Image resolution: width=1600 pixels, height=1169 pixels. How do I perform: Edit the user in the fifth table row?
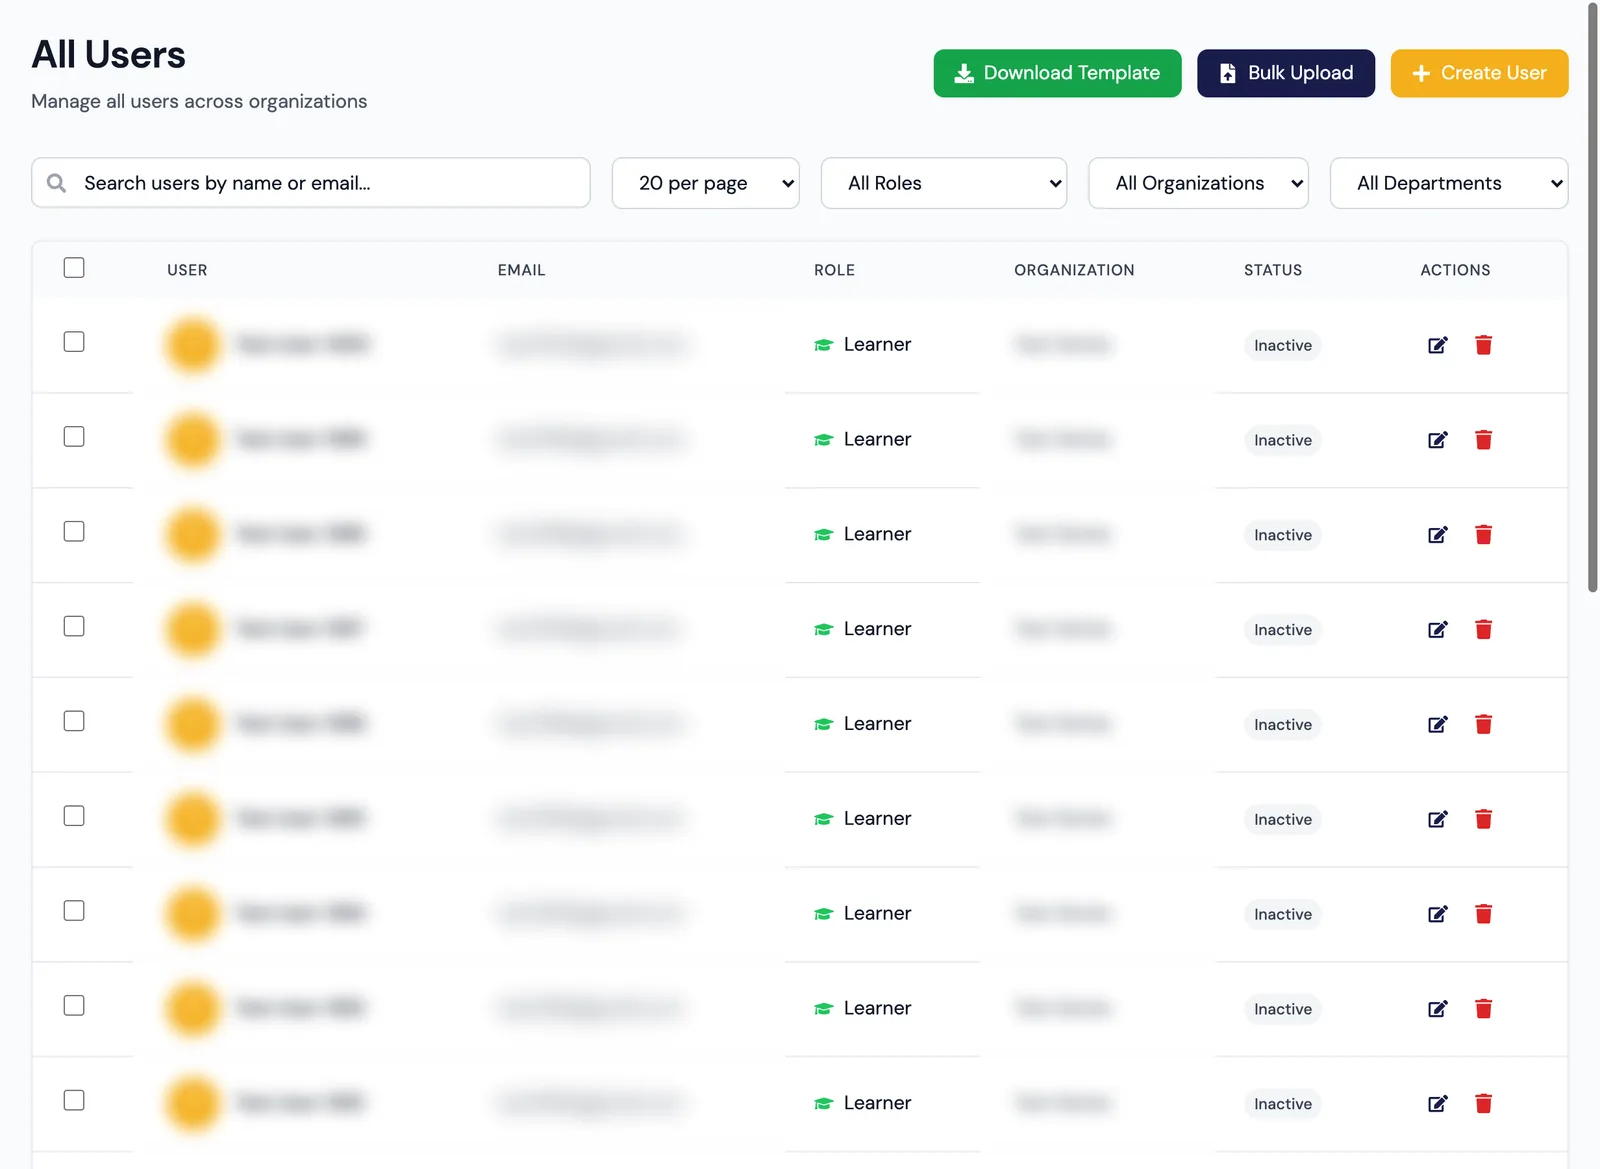point(1437,724)
